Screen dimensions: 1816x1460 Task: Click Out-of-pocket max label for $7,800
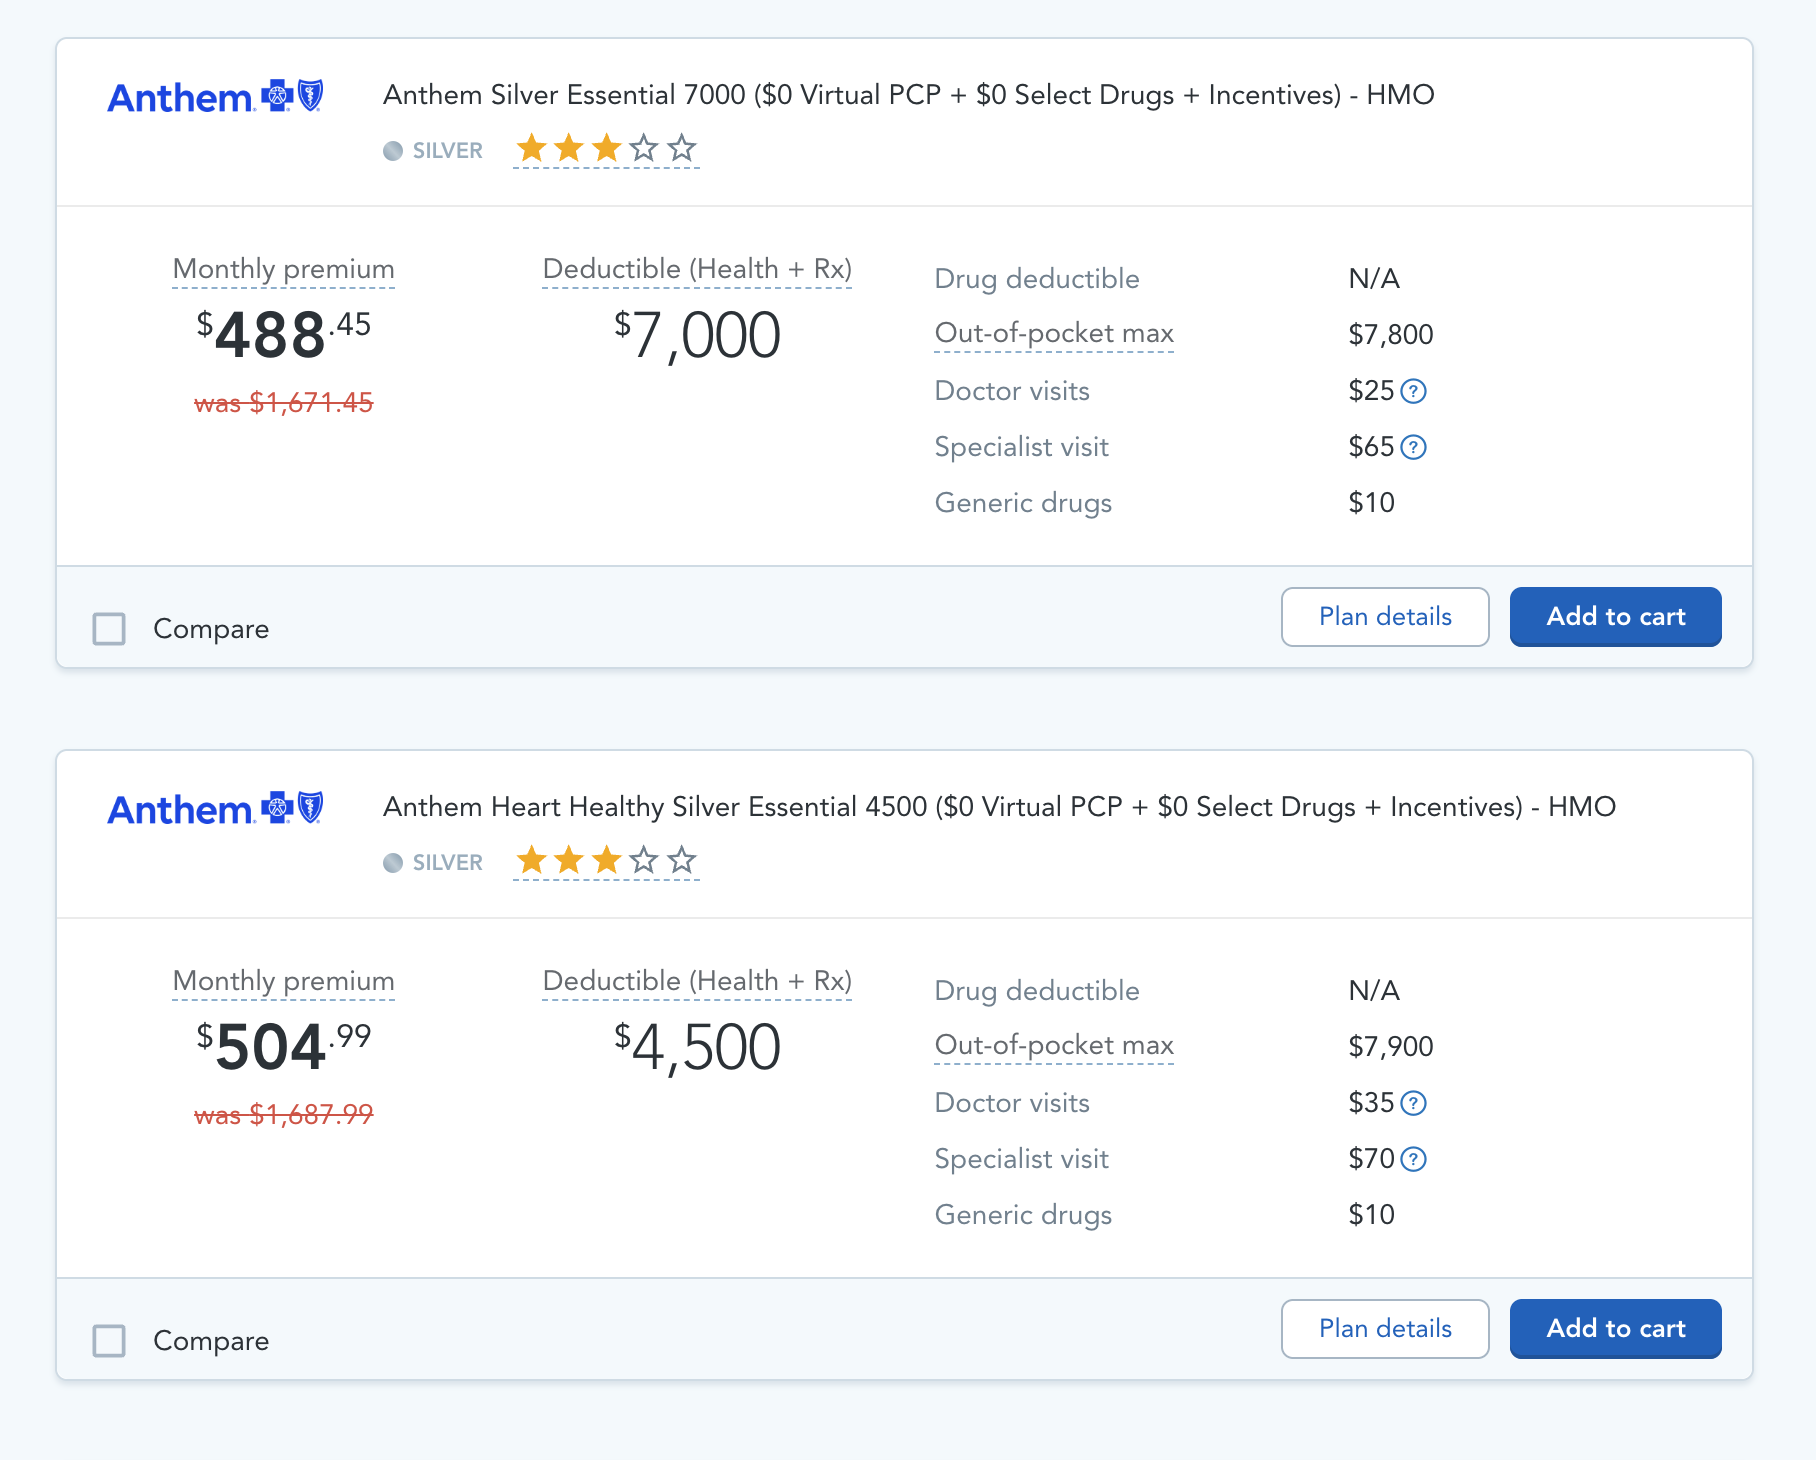(x=1053, y=333)
